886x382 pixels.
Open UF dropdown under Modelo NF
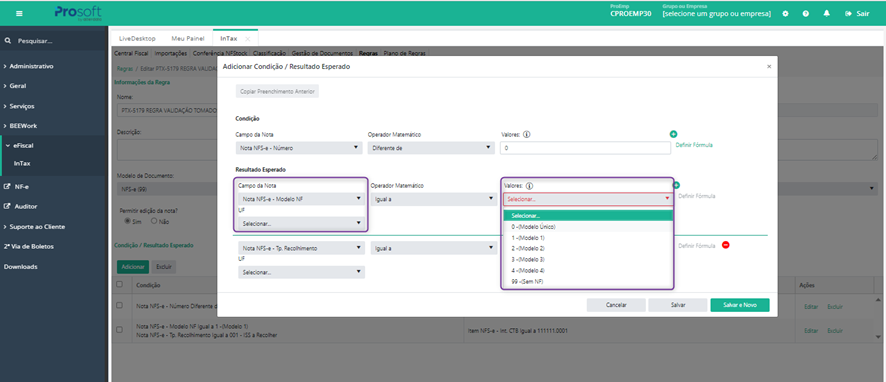point(301,223)
